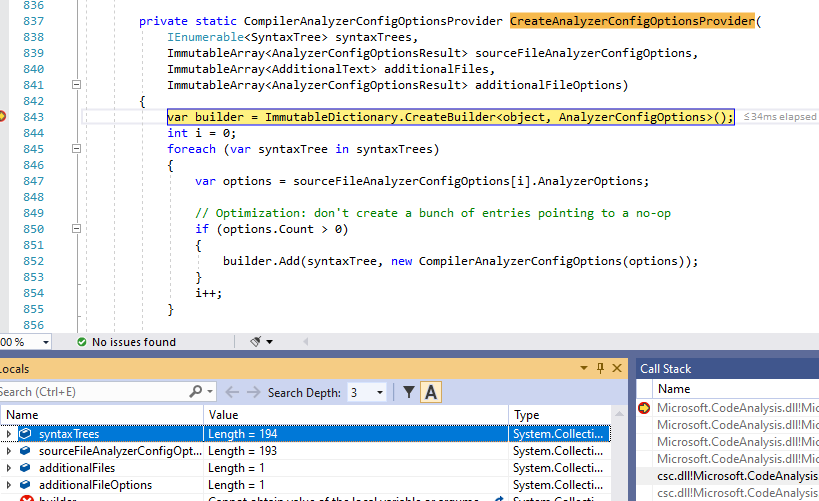Click the No issues found status indicator

click(134, 342)
